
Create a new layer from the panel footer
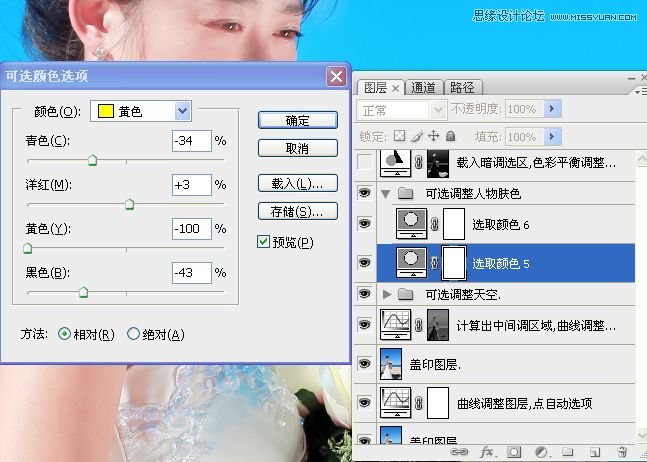[595, 452]
